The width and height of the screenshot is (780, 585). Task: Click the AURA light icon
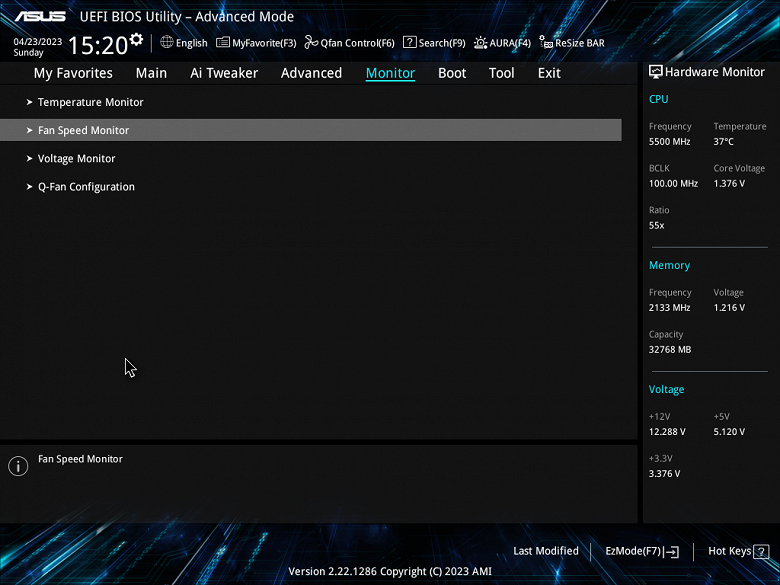481,43
